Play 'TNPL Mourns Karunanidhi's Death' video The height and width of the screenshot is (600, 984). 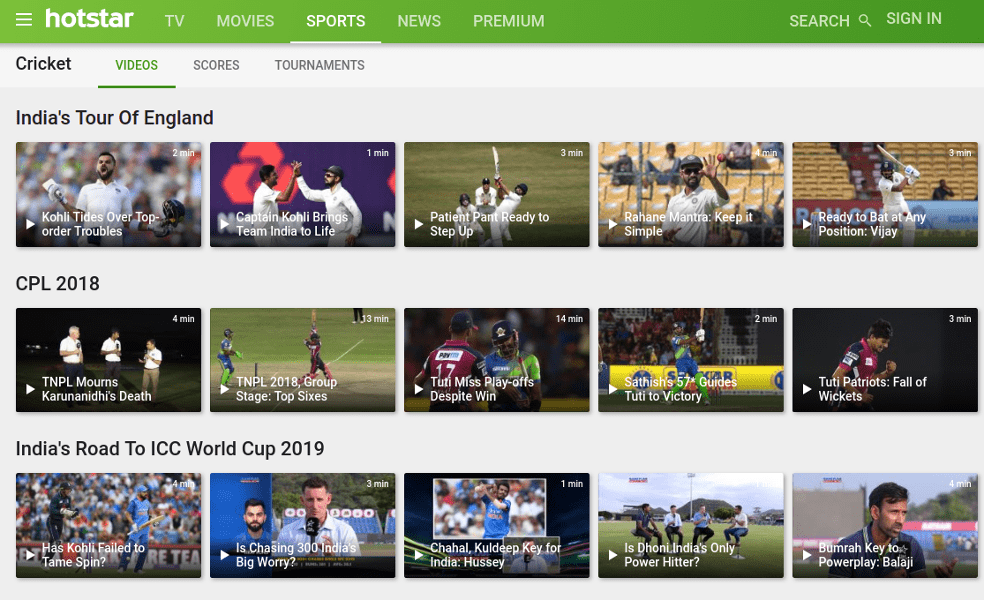[x=109, y=360]
